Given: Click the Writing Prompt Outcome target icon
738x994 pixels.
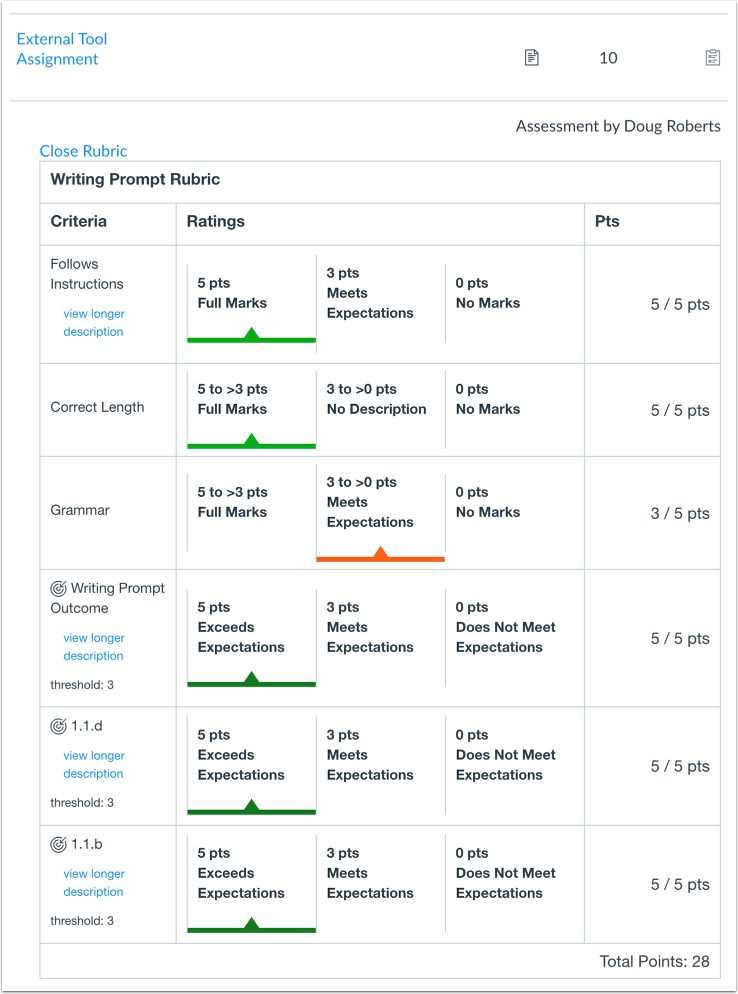Looking at the screenshot, I should point(59,589).
